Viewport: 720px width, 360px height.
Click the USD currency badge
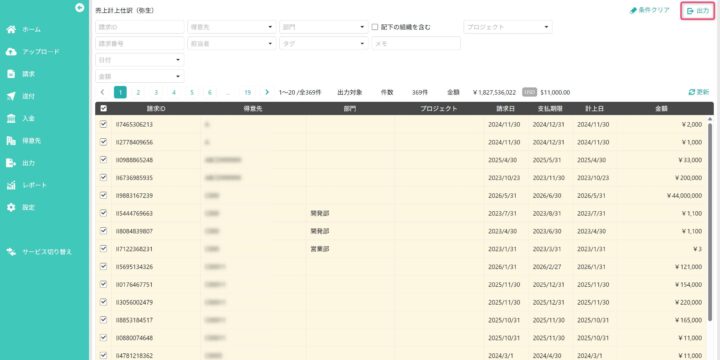529,92
